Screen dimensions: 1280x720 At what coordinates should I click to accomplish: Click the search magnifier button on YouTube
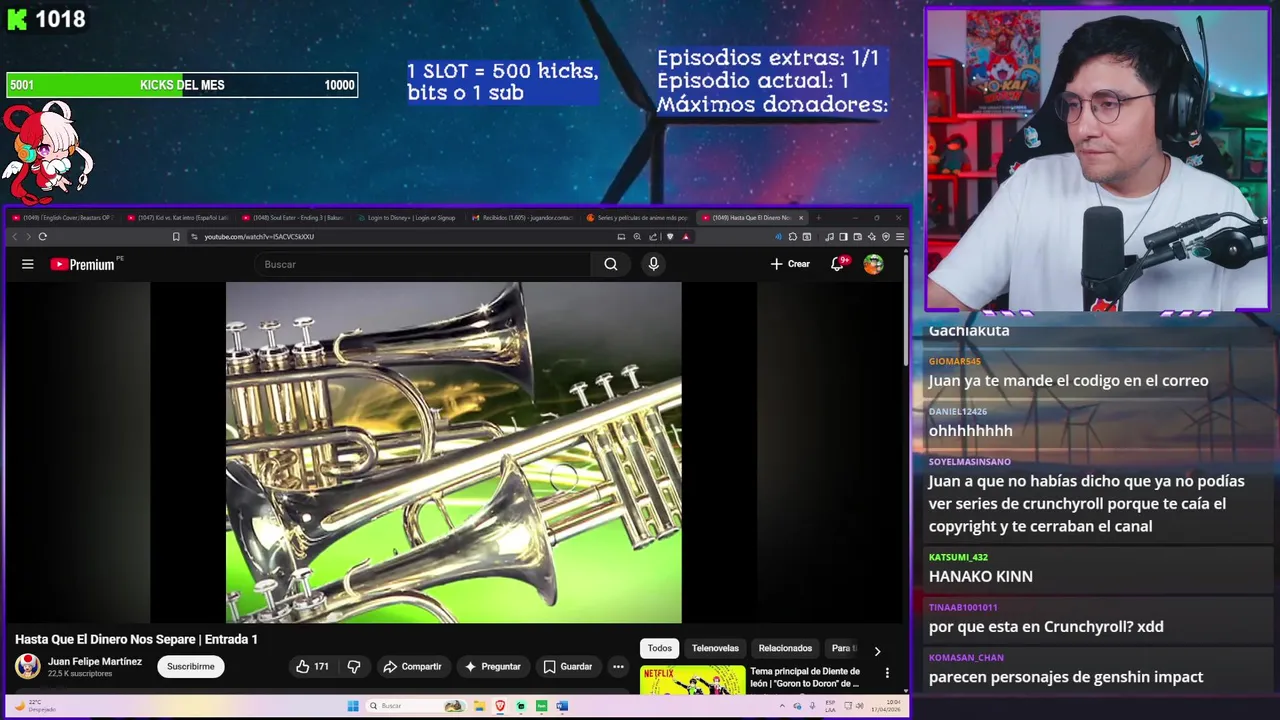tap(611, 264)
